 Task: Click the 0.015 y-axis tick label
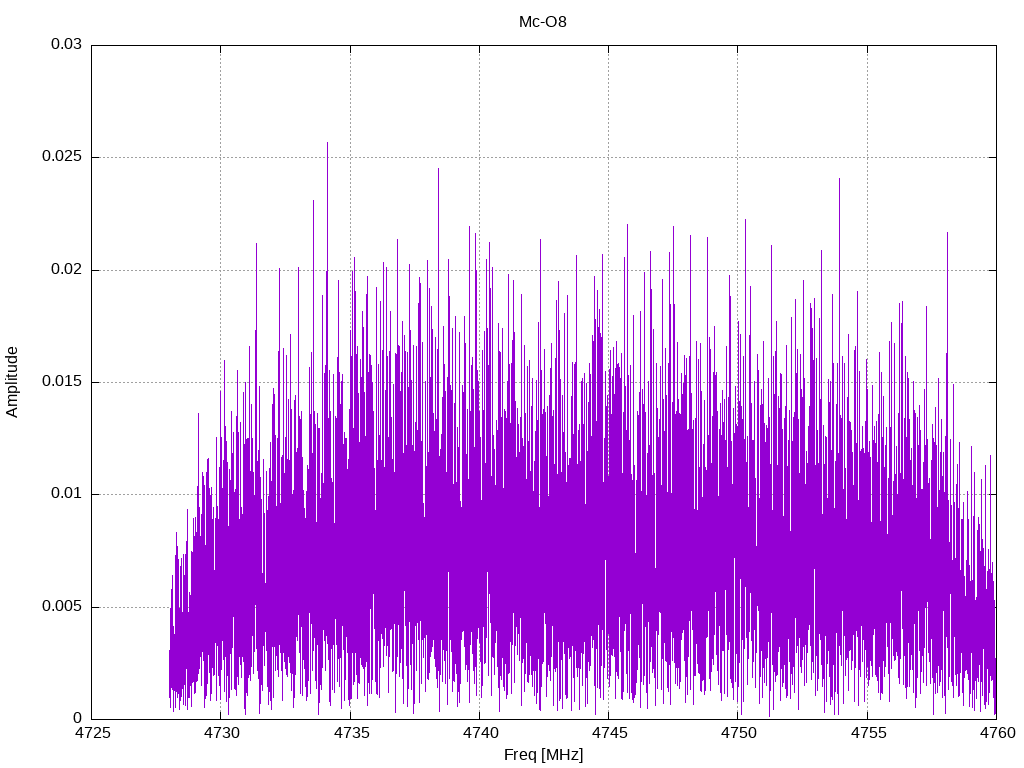coord(62,381)
